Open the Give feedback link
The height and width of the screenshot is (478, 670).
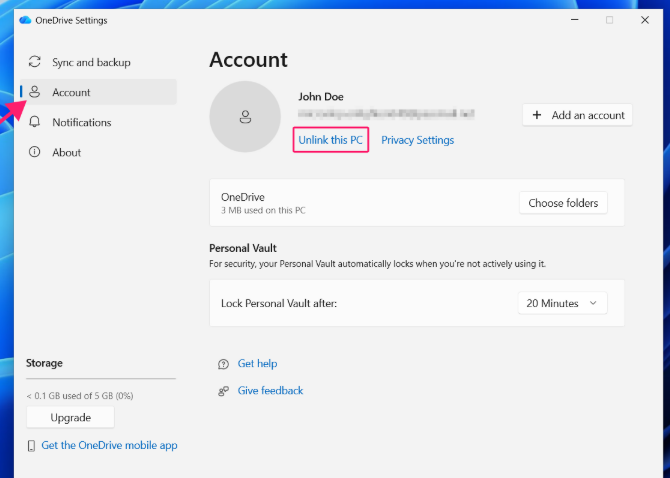click(x=270, y=391)
